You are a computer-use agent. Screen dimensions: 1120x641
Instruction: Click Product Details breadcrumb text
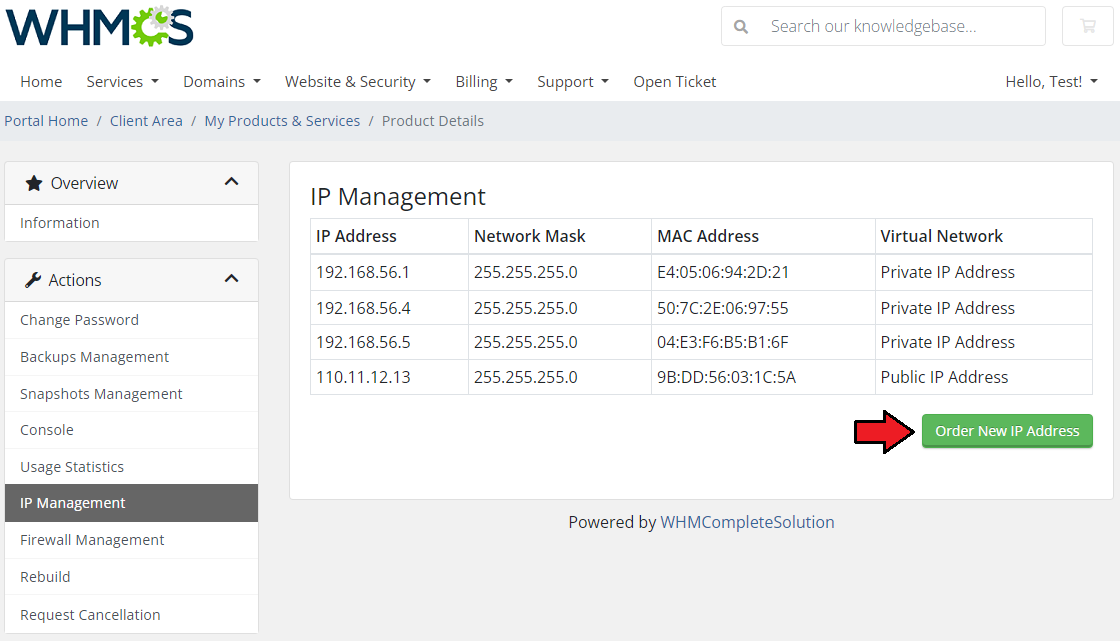[x=433, y=121]
